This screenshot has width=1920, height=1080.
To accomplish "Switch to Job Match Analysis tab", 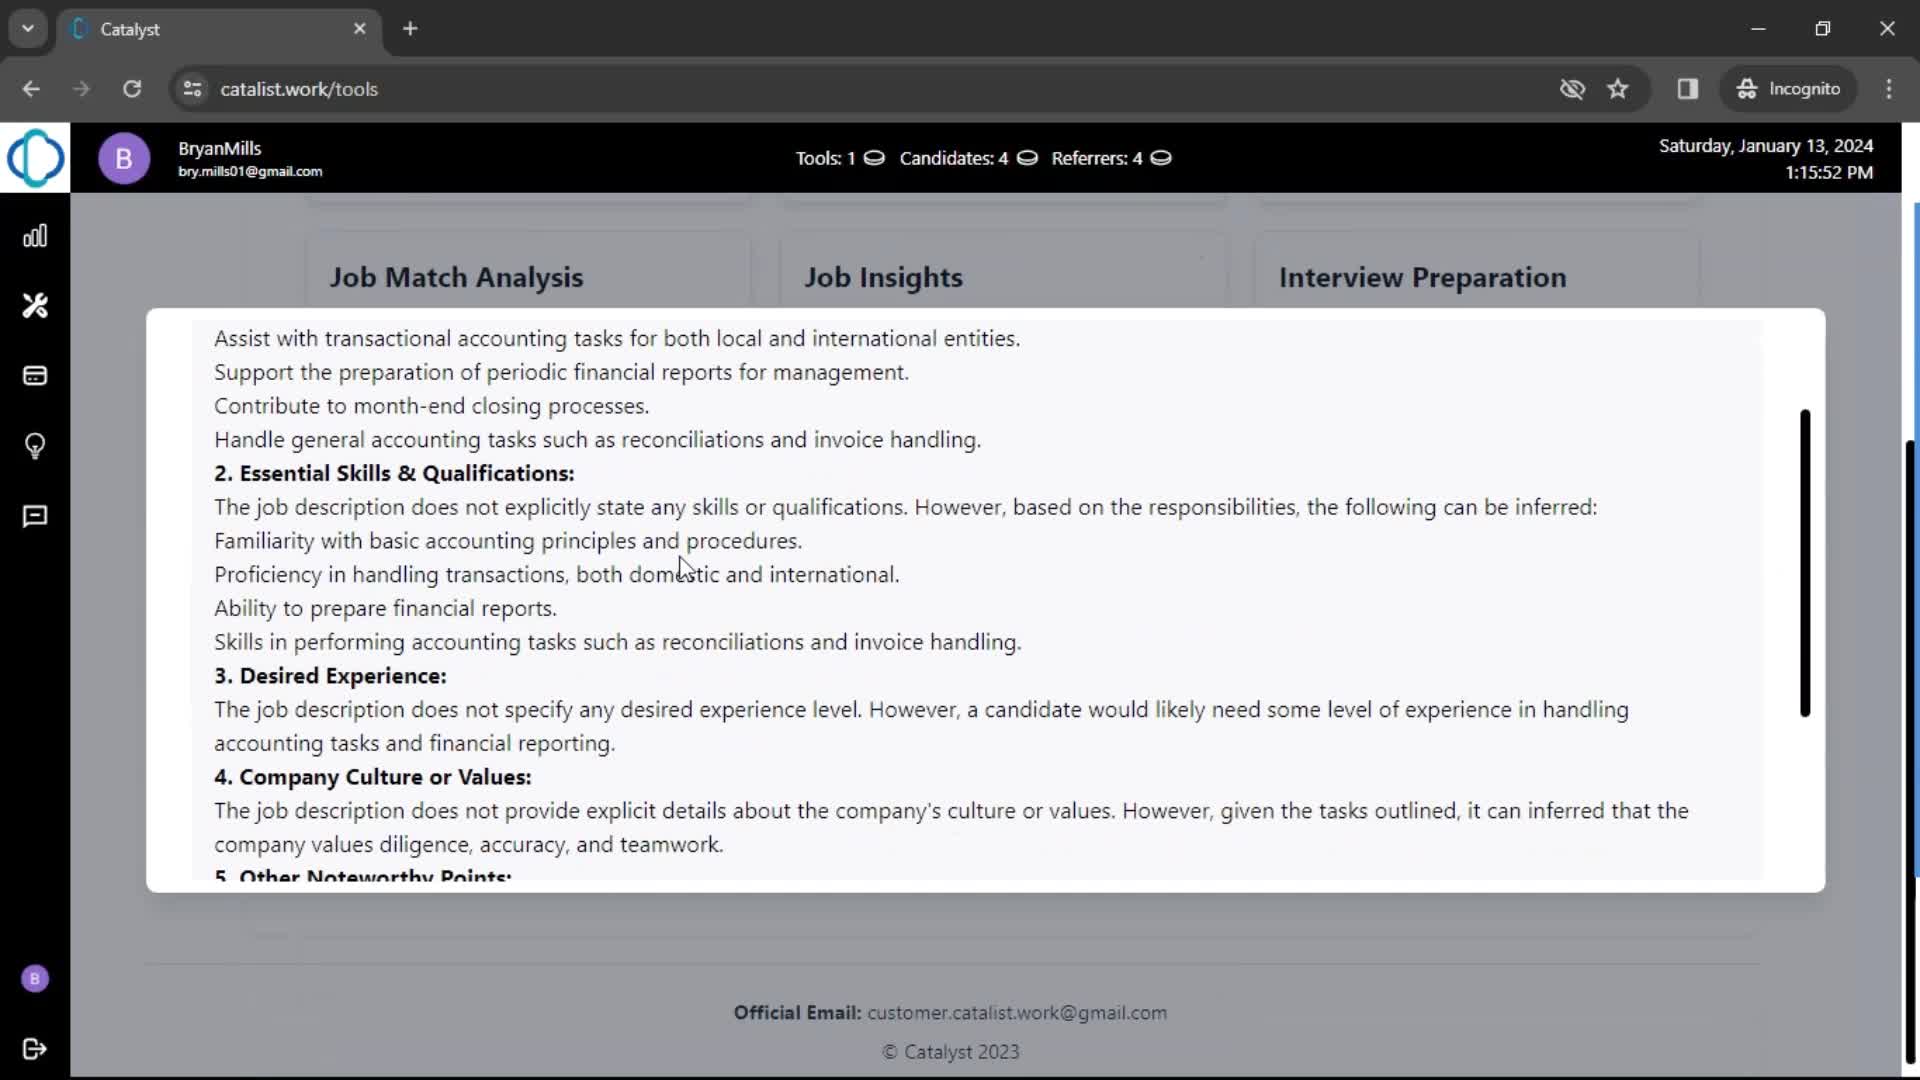I will [x=456, y=277].
